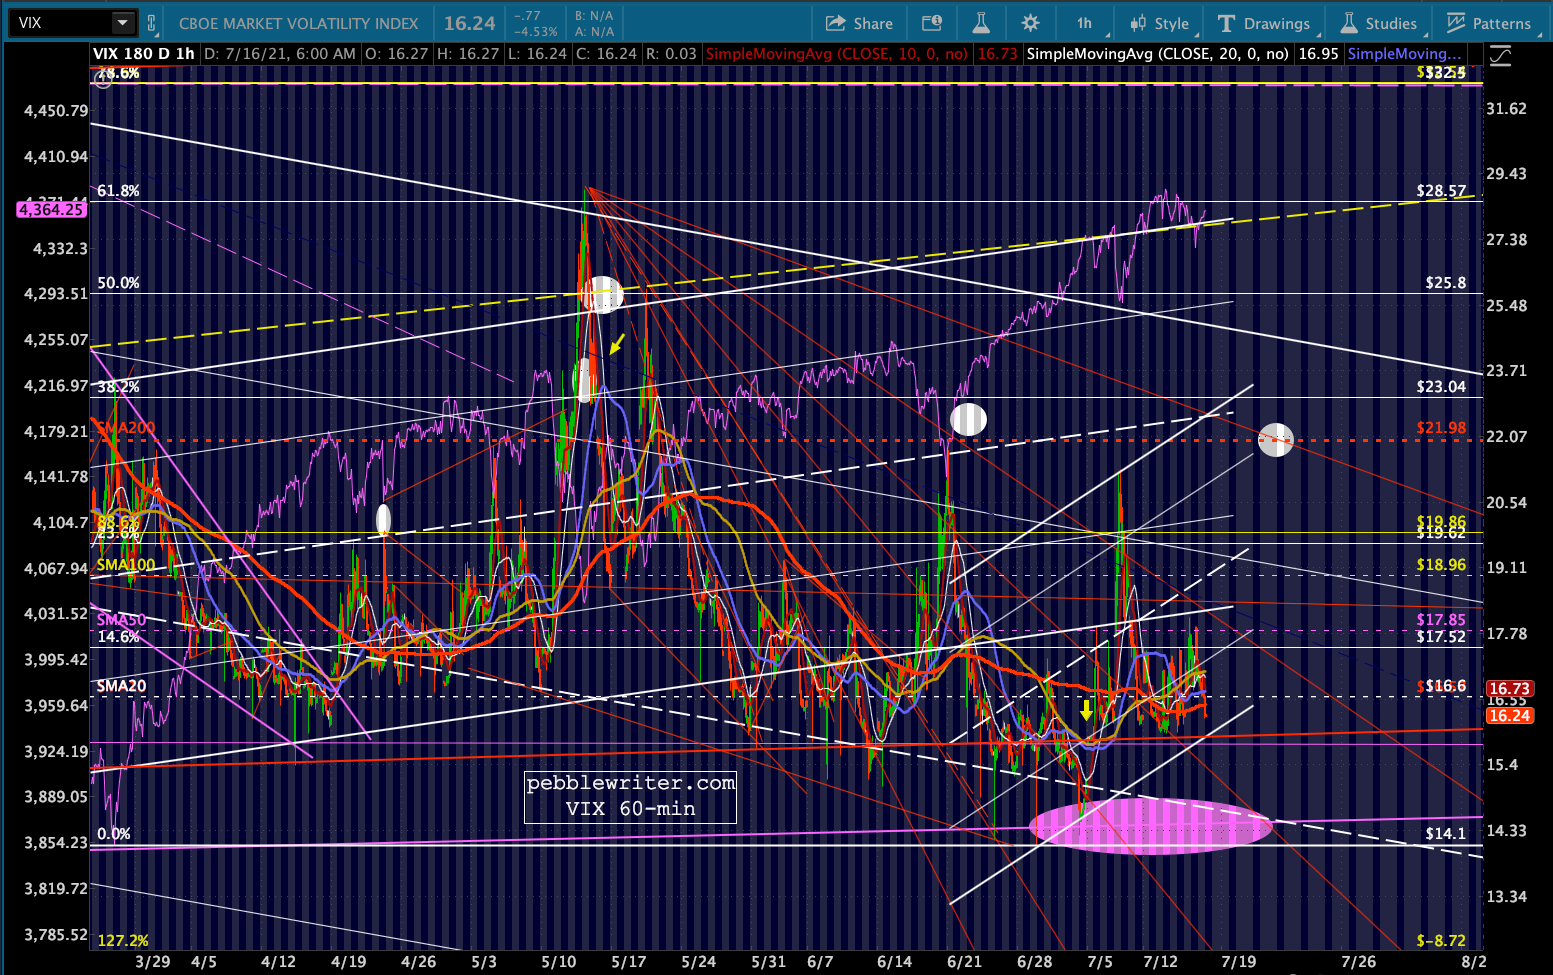This screenshot has height=975, width=1553.
Task: Toggle the chart legend collapse icon
Action: (x=1500, y=56)
